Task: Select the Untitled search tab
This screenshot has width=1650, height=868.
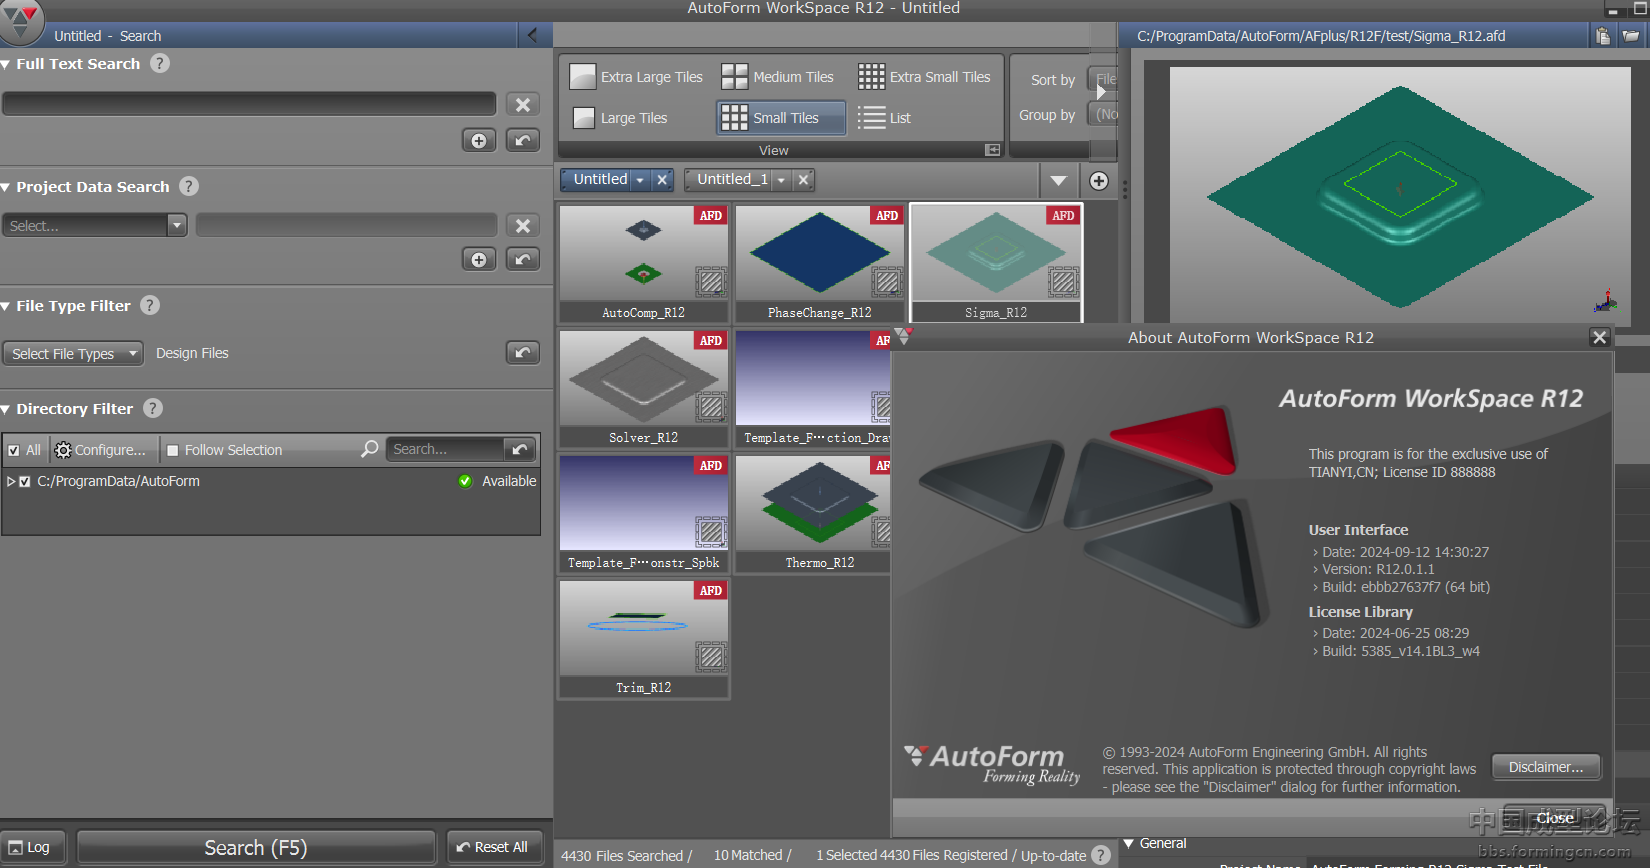Action: (600, 180)
